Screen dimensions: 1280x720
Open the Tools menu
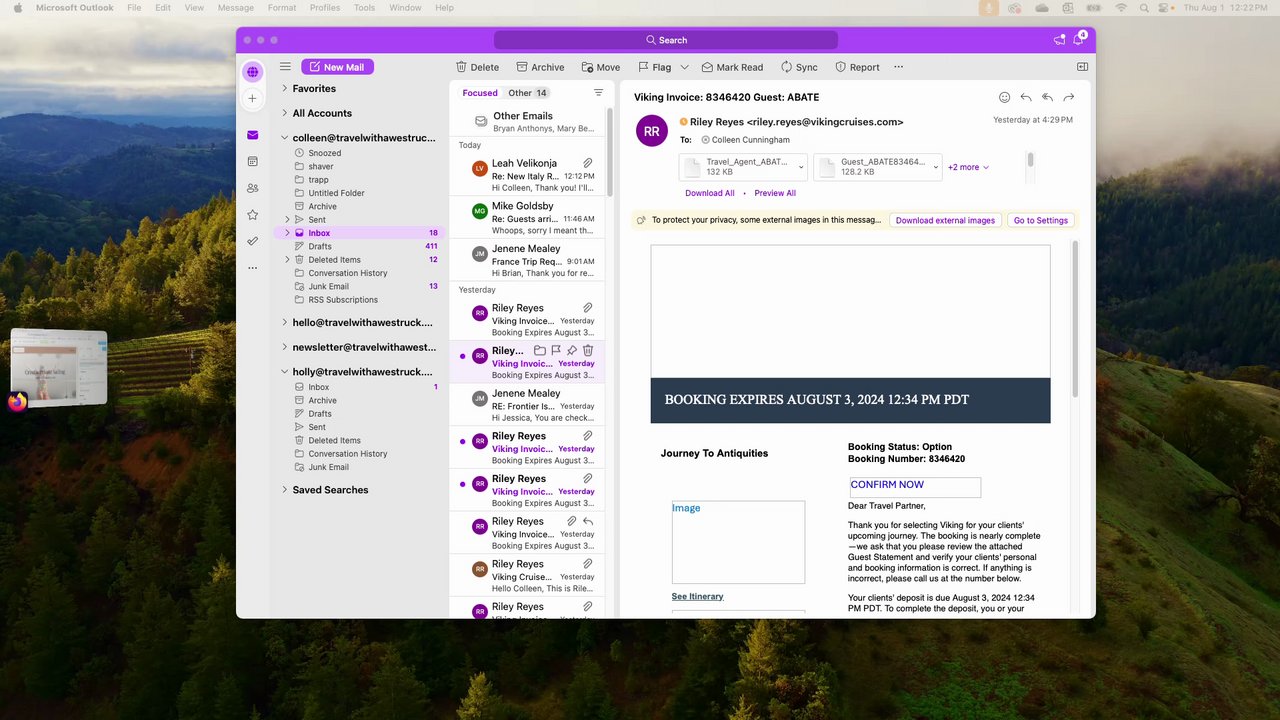365,8
